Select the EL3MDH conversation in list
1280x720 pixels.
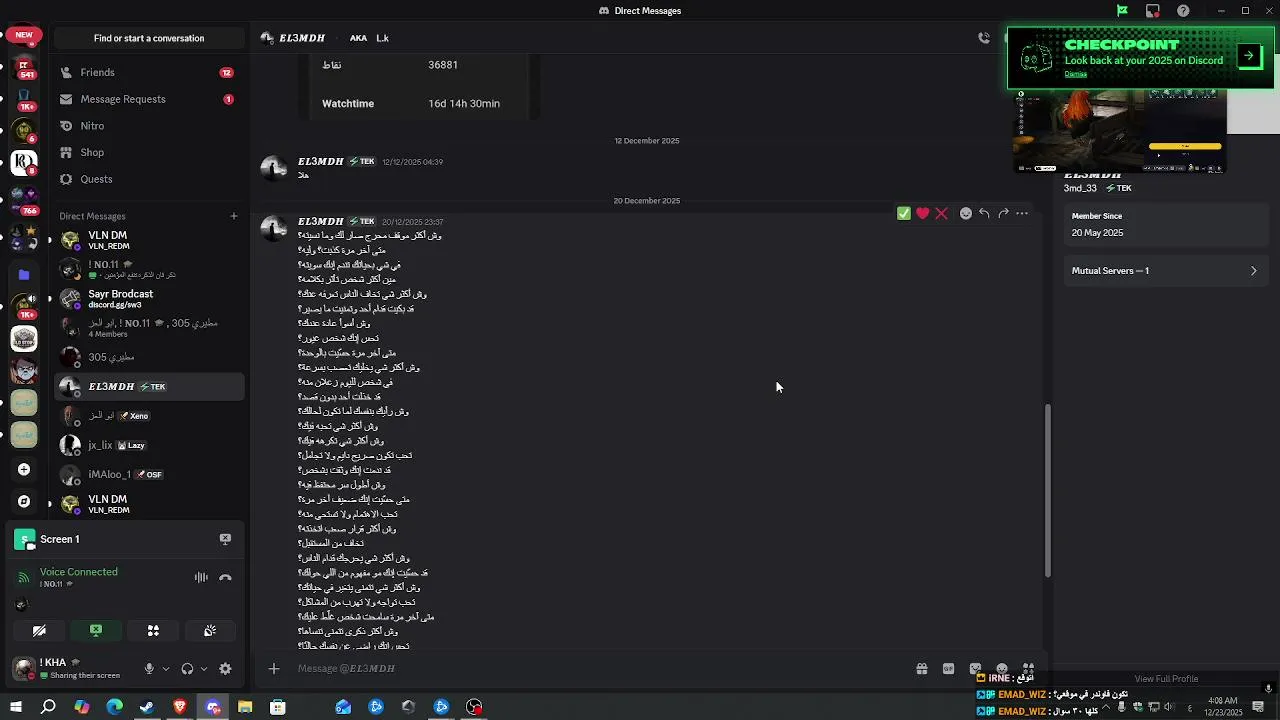[x=149, y=386]
